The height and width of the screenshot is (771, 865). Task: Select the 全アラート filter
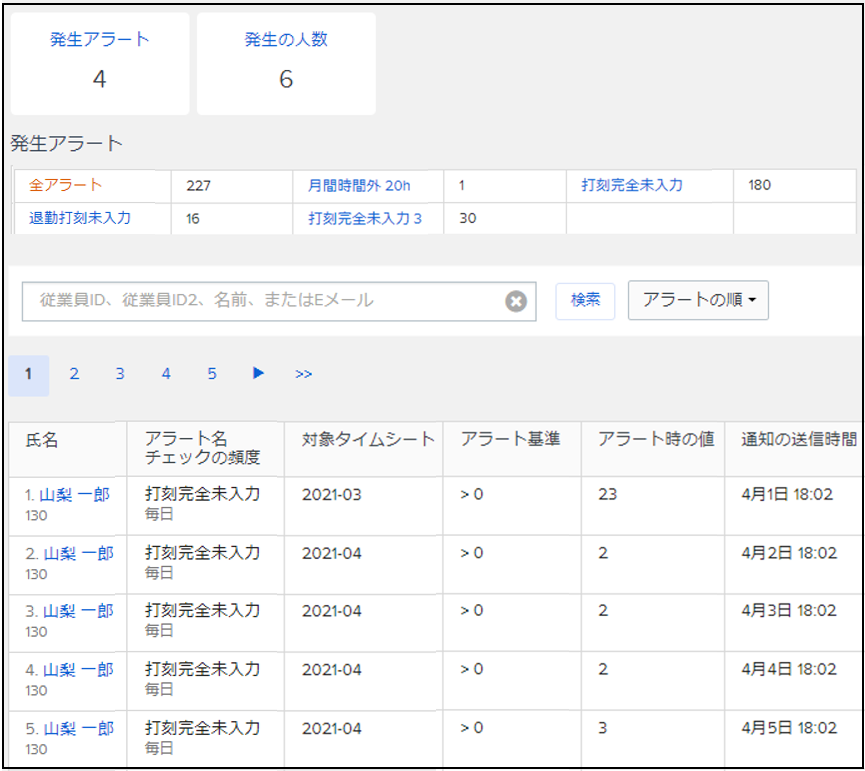65,185
